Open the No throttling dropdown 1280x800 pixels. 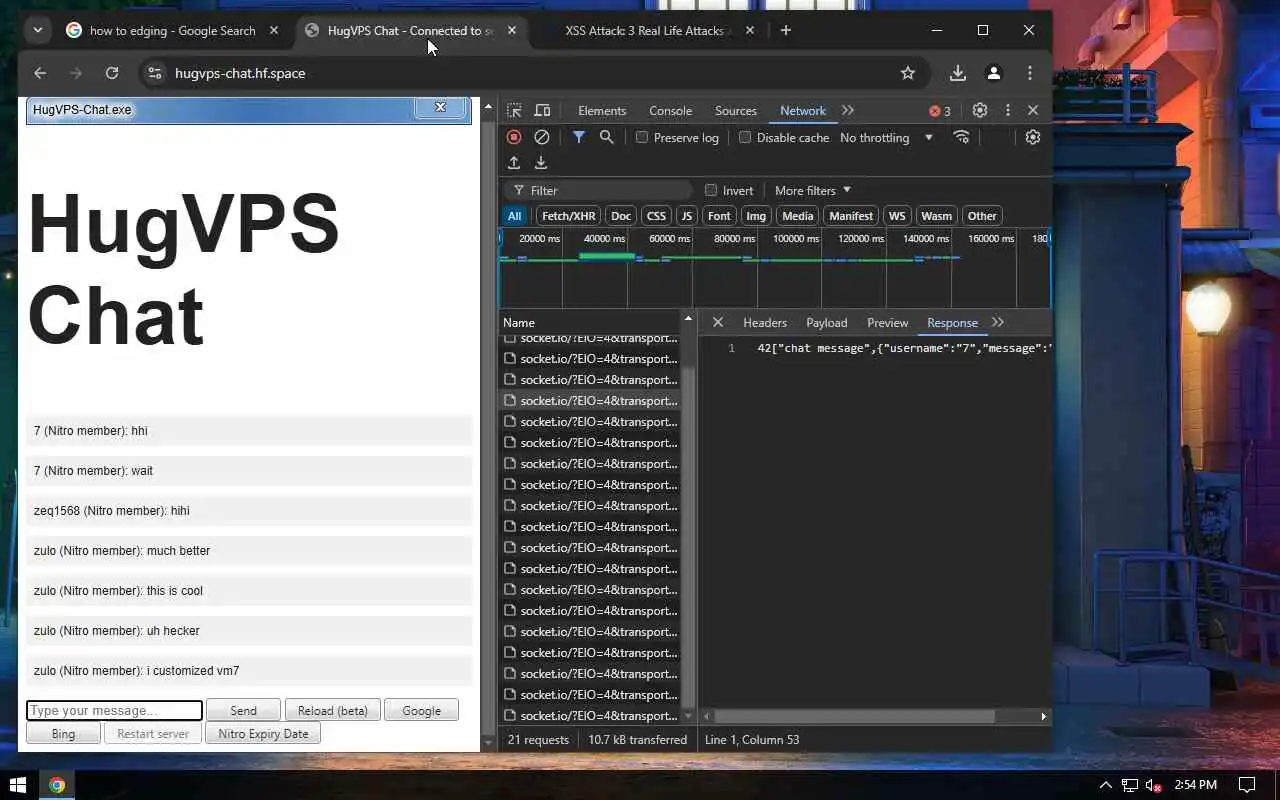click(886, 137)
